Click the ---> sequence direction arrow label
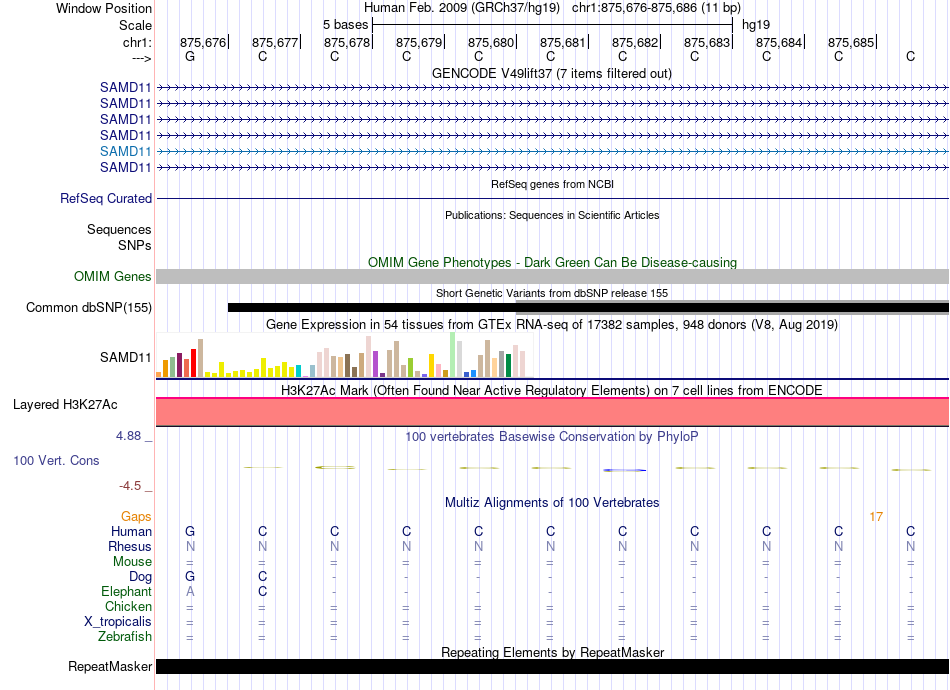 coord(141,58)
